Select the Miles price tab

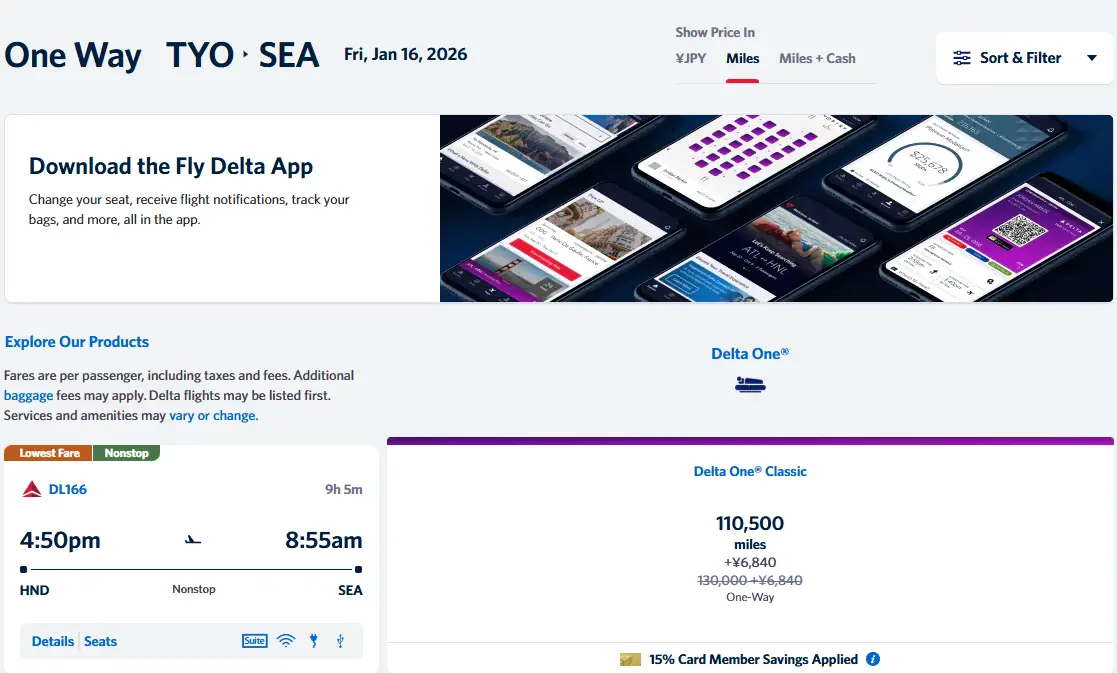click(742, 58)
